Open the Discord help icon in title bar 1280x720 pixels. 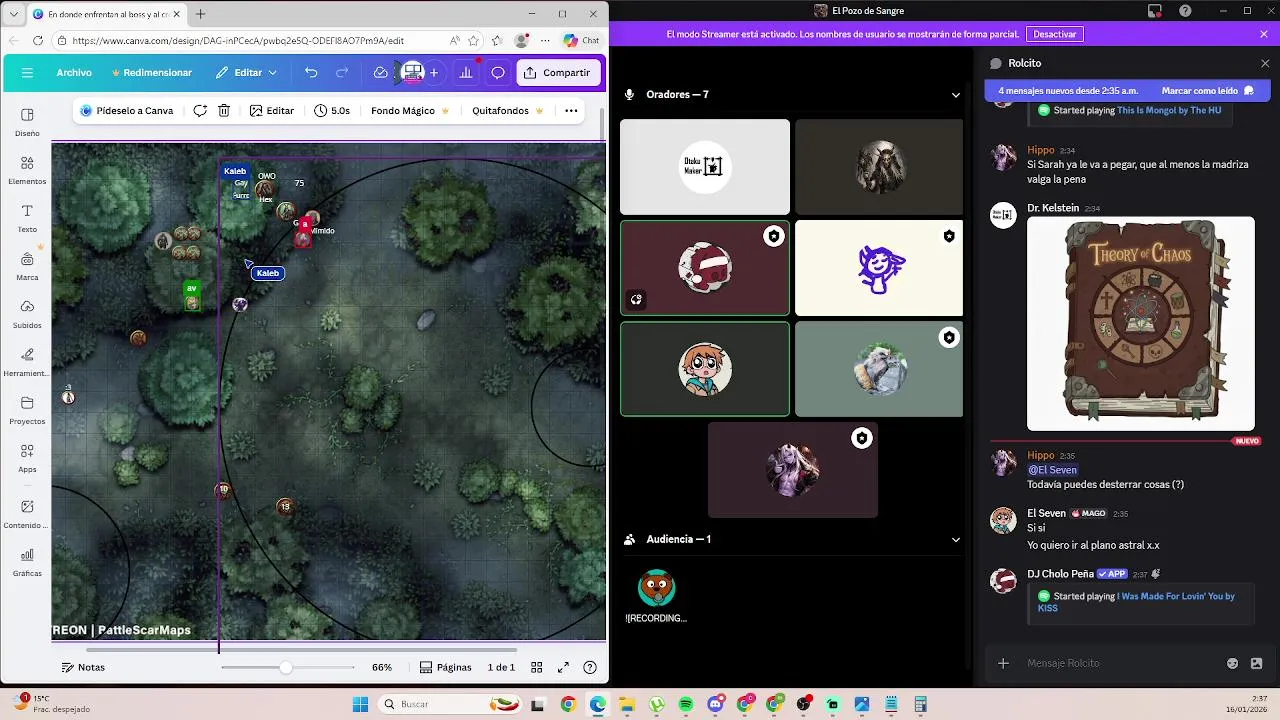(1185, 10)
